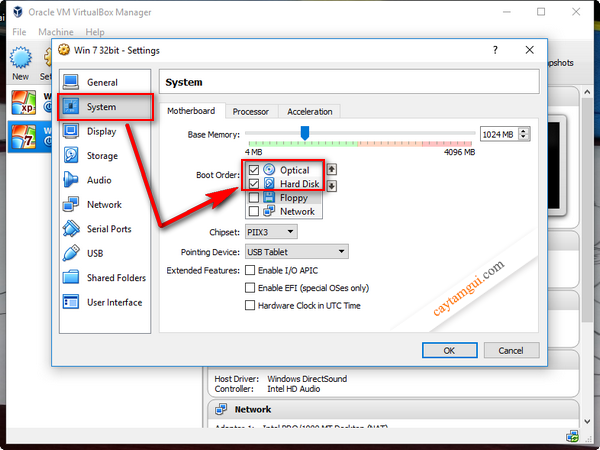
Task: Click the 4 MB minimum memory label
Action: click(253, 152)
